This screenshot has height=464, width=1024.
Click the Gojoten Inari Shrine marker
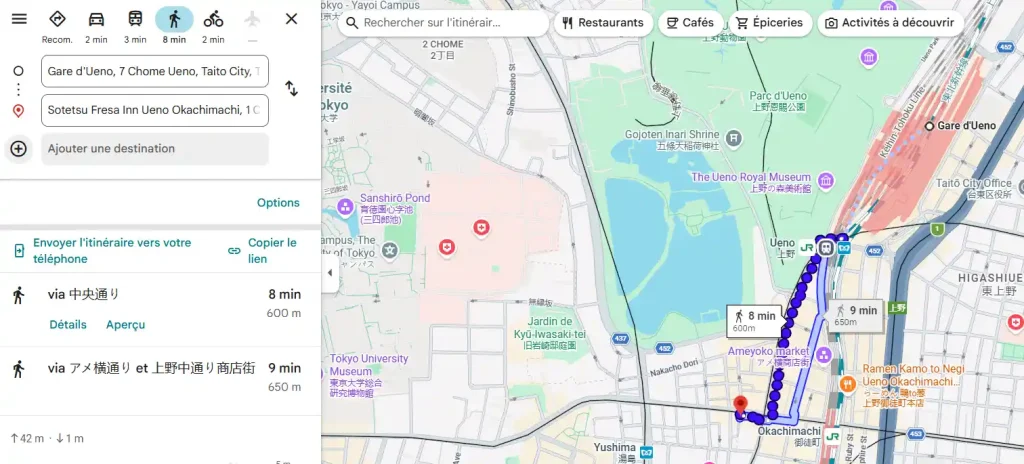tap(735, 137)
